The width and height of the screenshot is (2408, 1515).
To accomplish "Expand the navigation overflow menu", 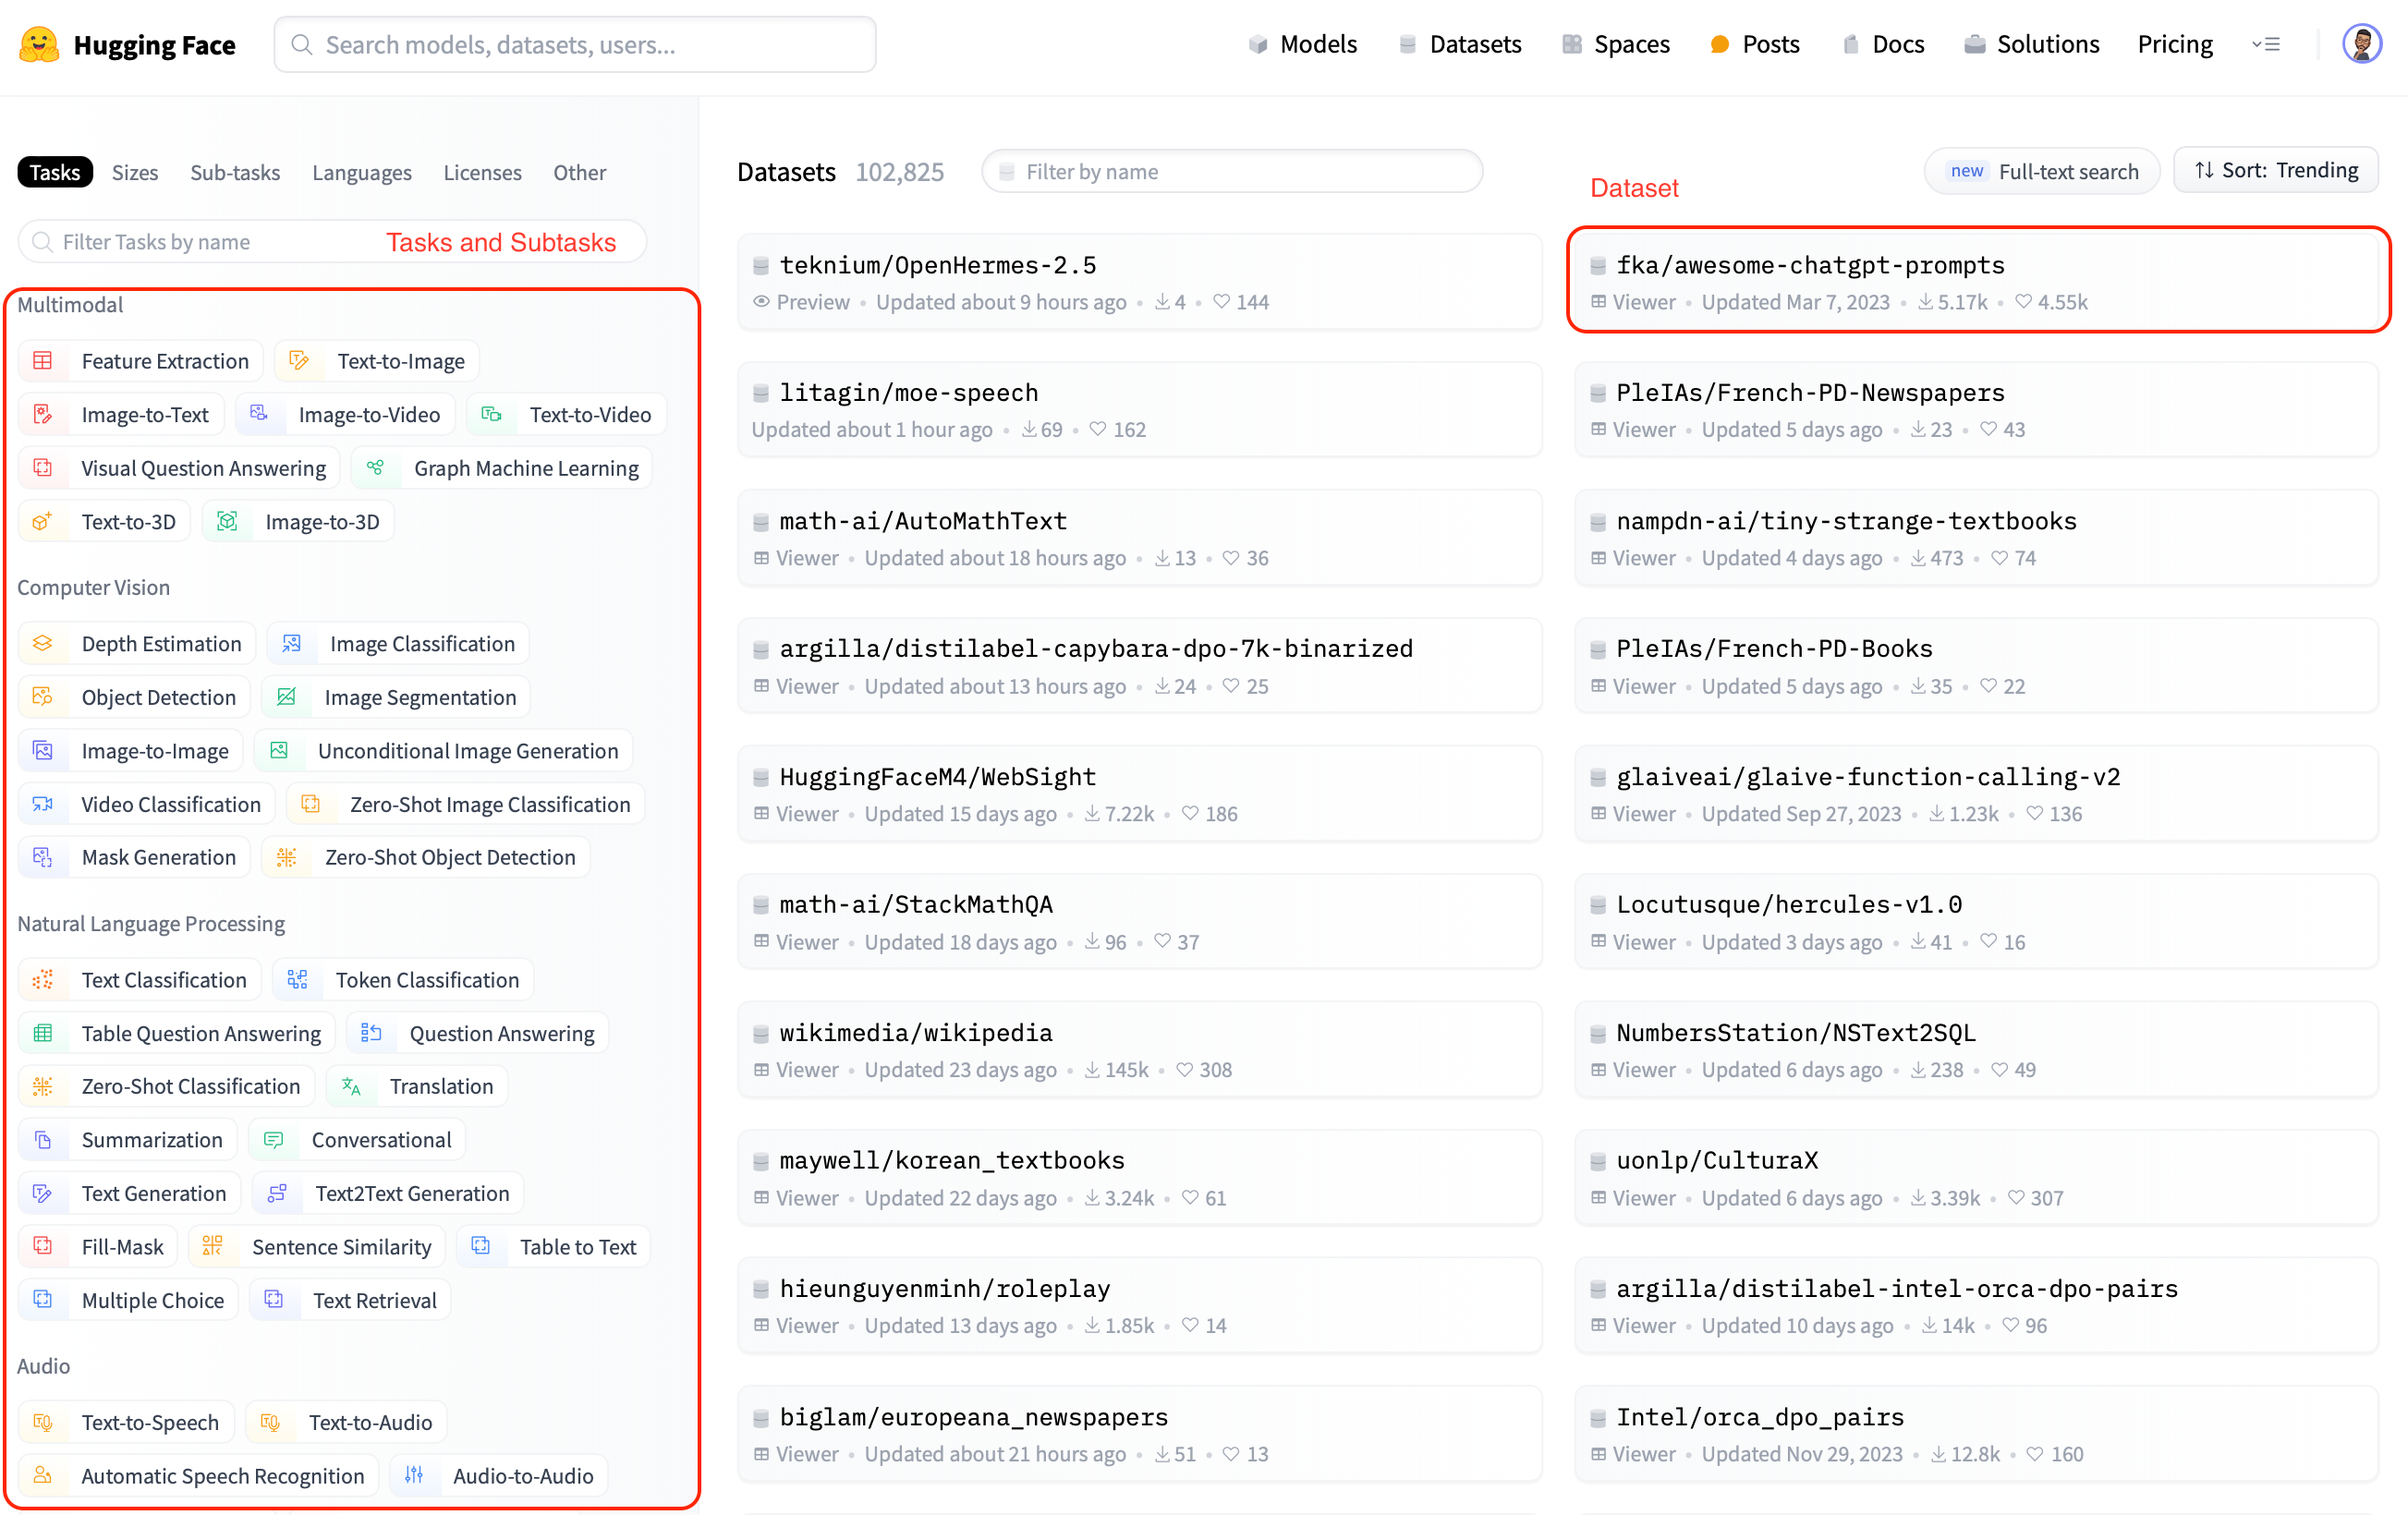I will (x=2265, y=45).
